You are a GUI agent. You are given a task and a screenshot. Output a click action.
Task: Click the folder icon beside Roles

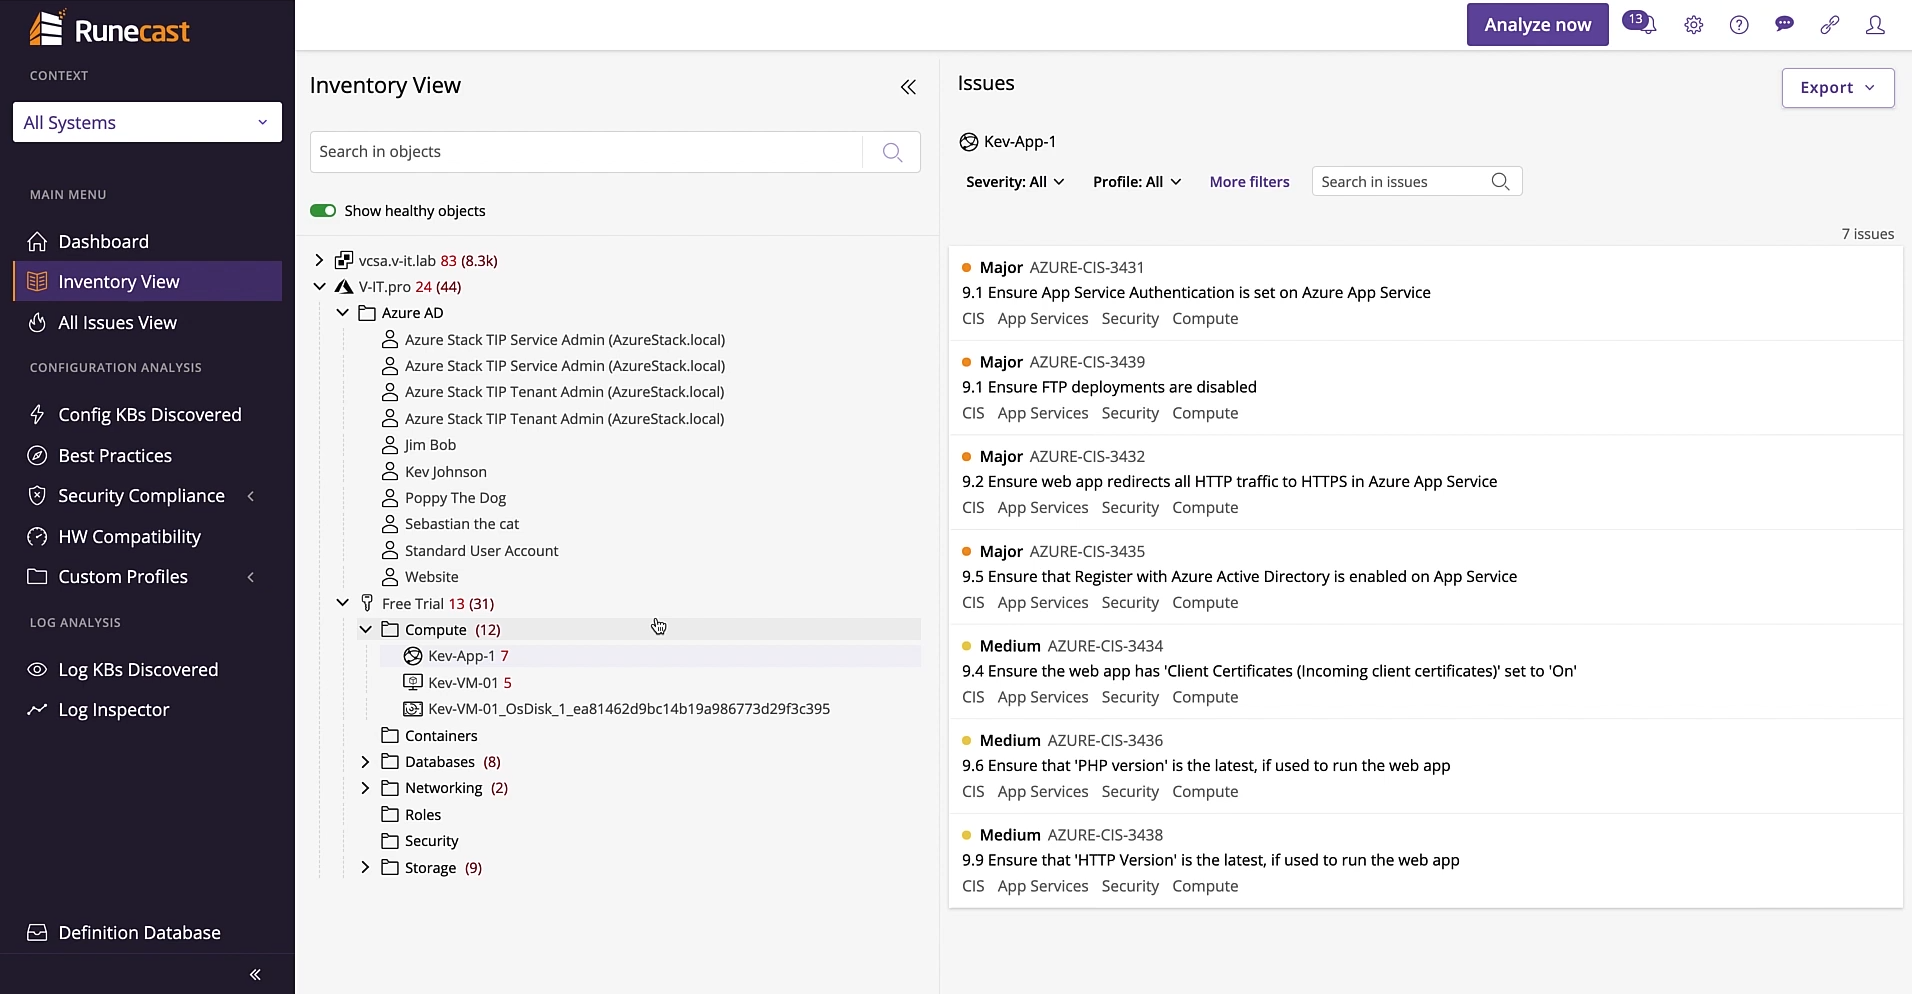390,814
